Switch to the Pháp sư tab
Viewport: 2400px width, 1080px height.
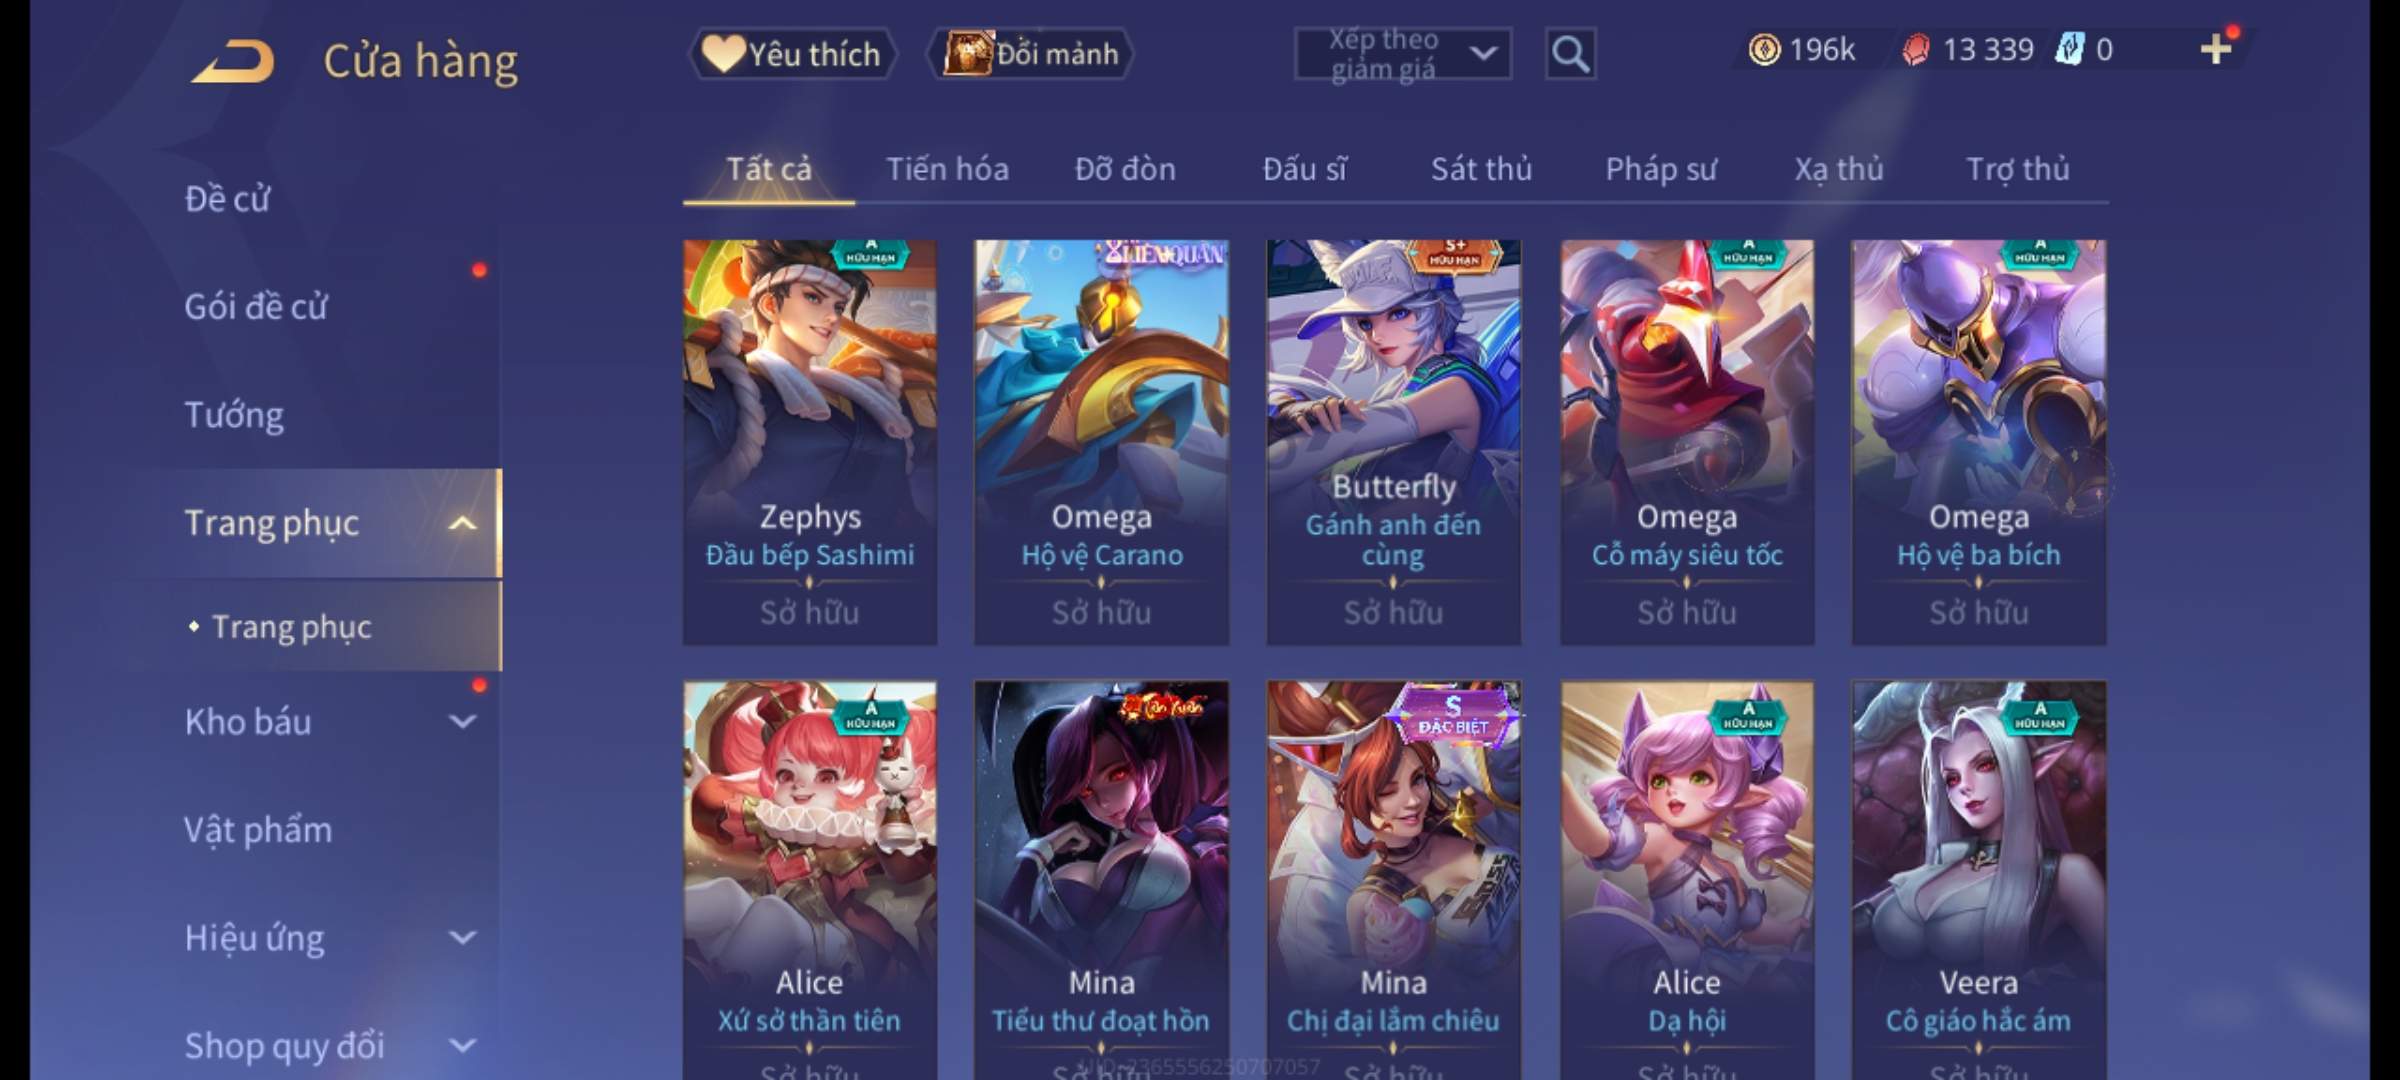tap(1660, 169)
